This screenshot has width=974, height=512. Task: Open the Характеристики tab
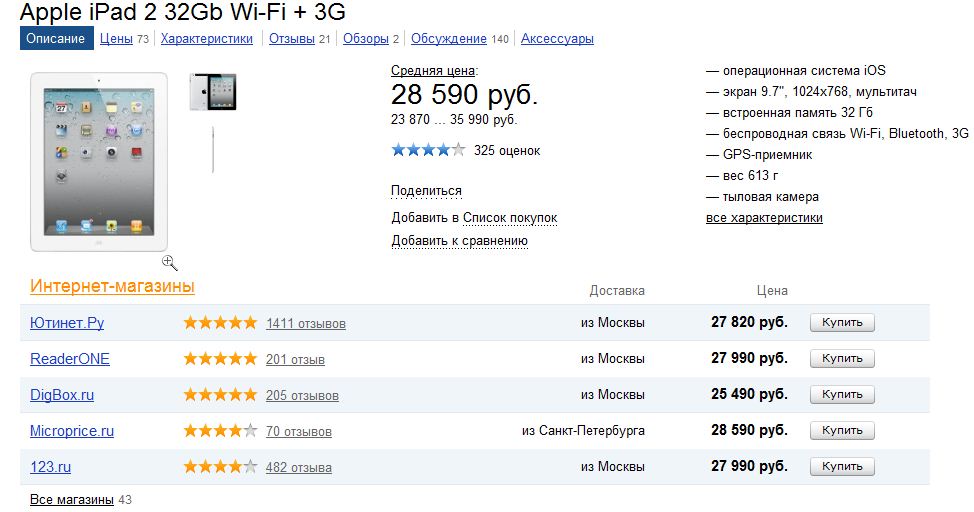207,39
